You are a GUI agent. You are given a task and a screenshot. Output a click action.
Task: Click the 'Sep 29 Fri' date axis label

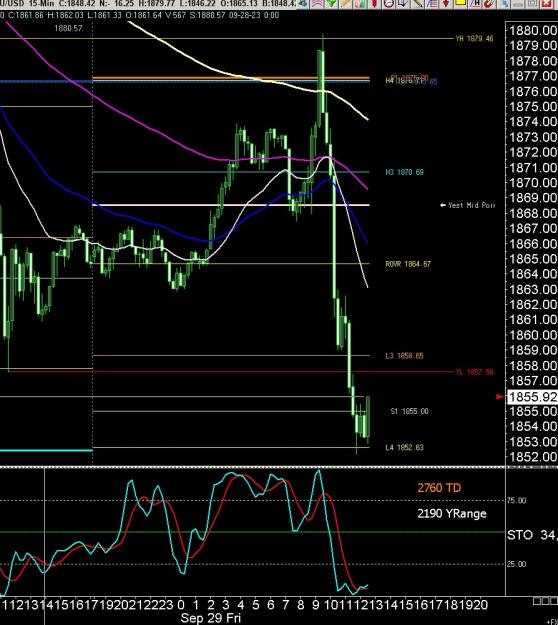pyautogui.click(x=210, y=618)
